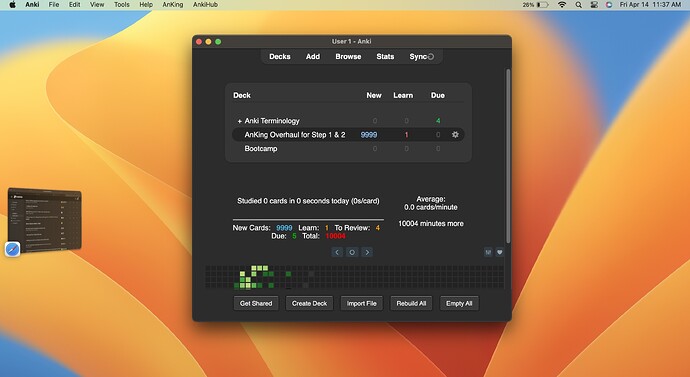The image size is (690, 377).
Task: Click the 'Average: 0.0 cards/minute' text
Action: tap(431, 203)
